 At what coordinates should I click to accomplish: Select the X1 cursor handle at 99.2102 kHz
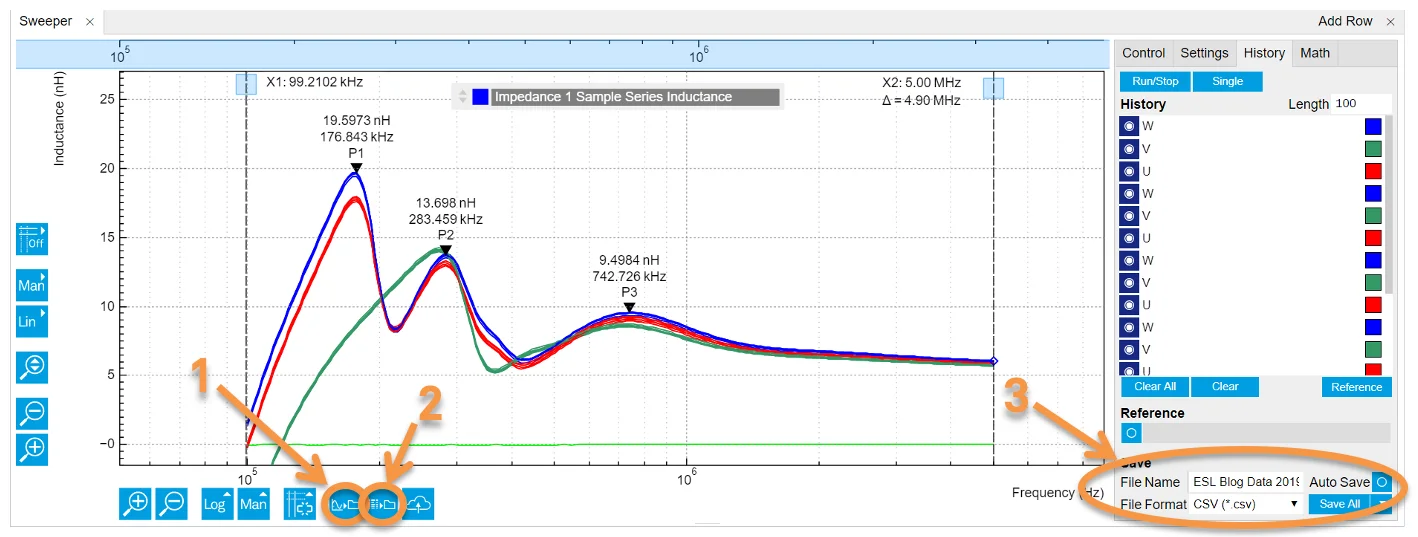click(x=246, y=85)
